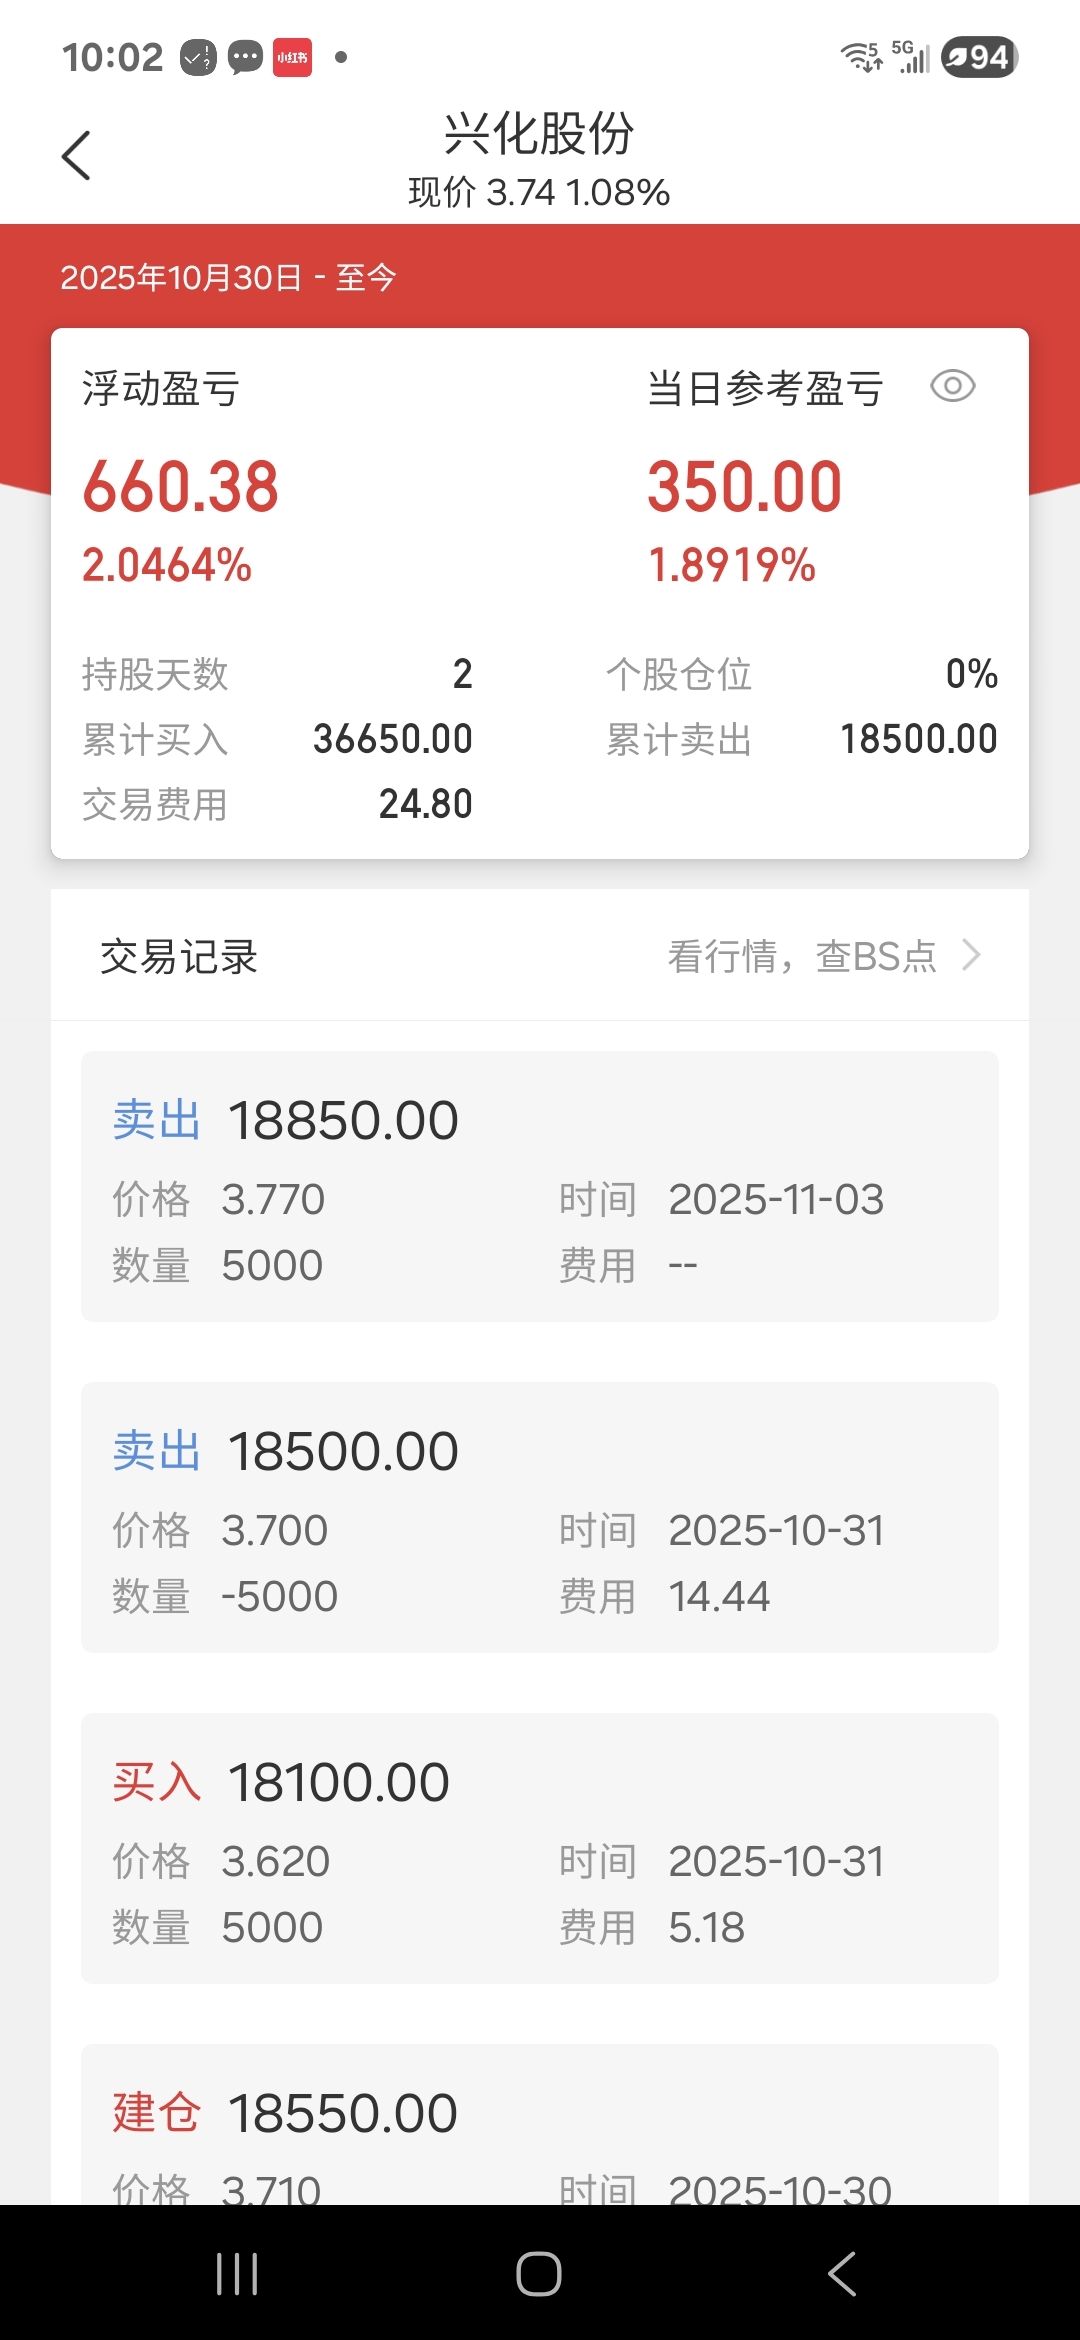This screenshot has height=2340, width=1080.
Task: Toggle the eye icon to hide profit
Action: coord(952,386)
